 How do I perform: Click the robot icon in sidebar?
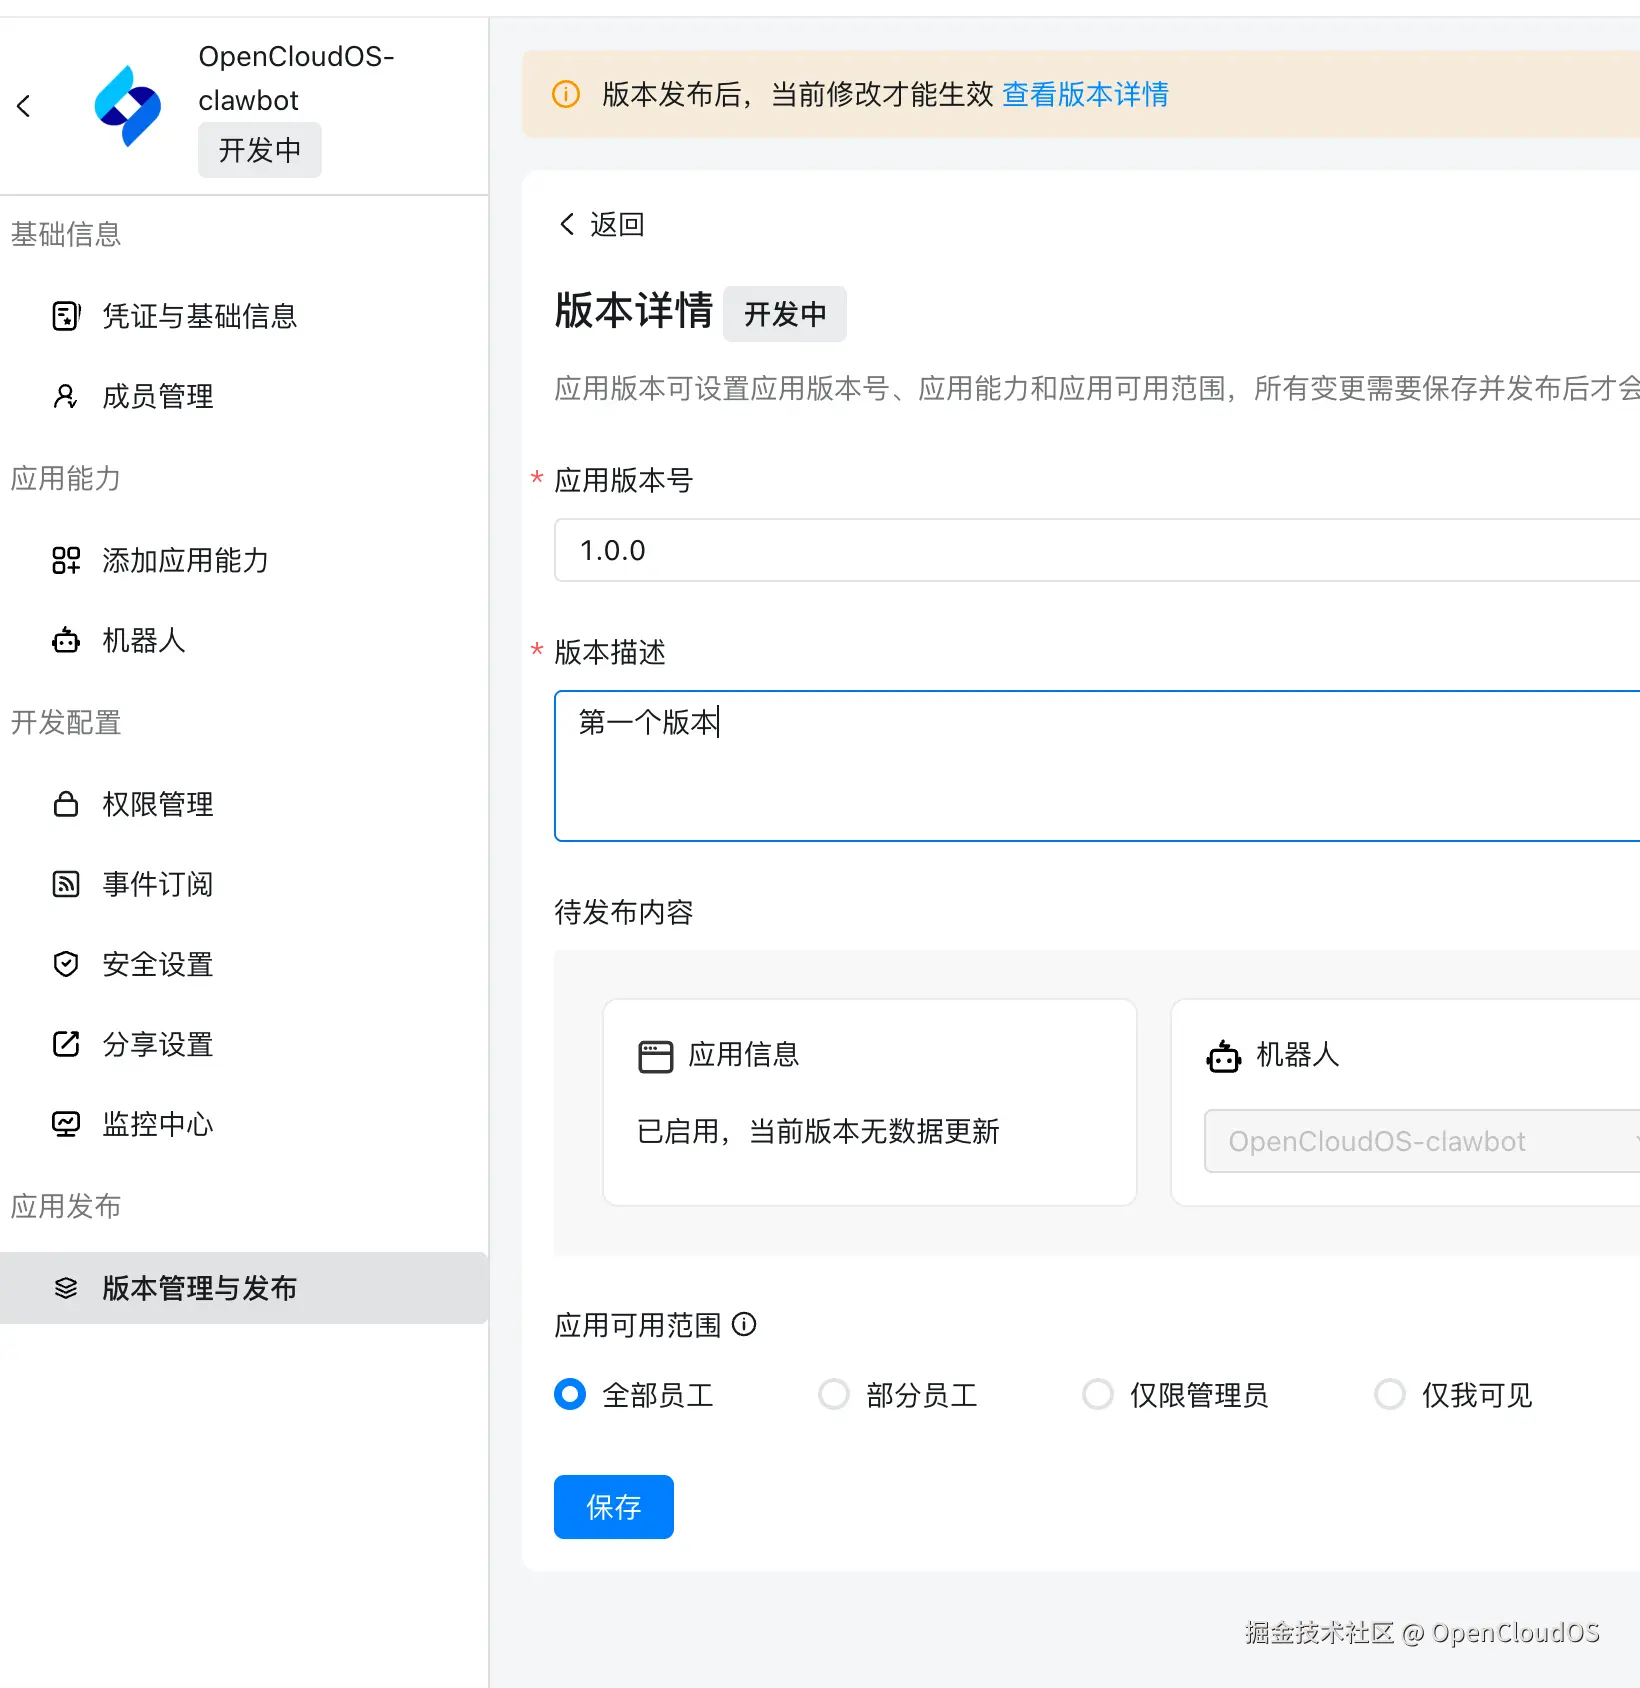66,640
